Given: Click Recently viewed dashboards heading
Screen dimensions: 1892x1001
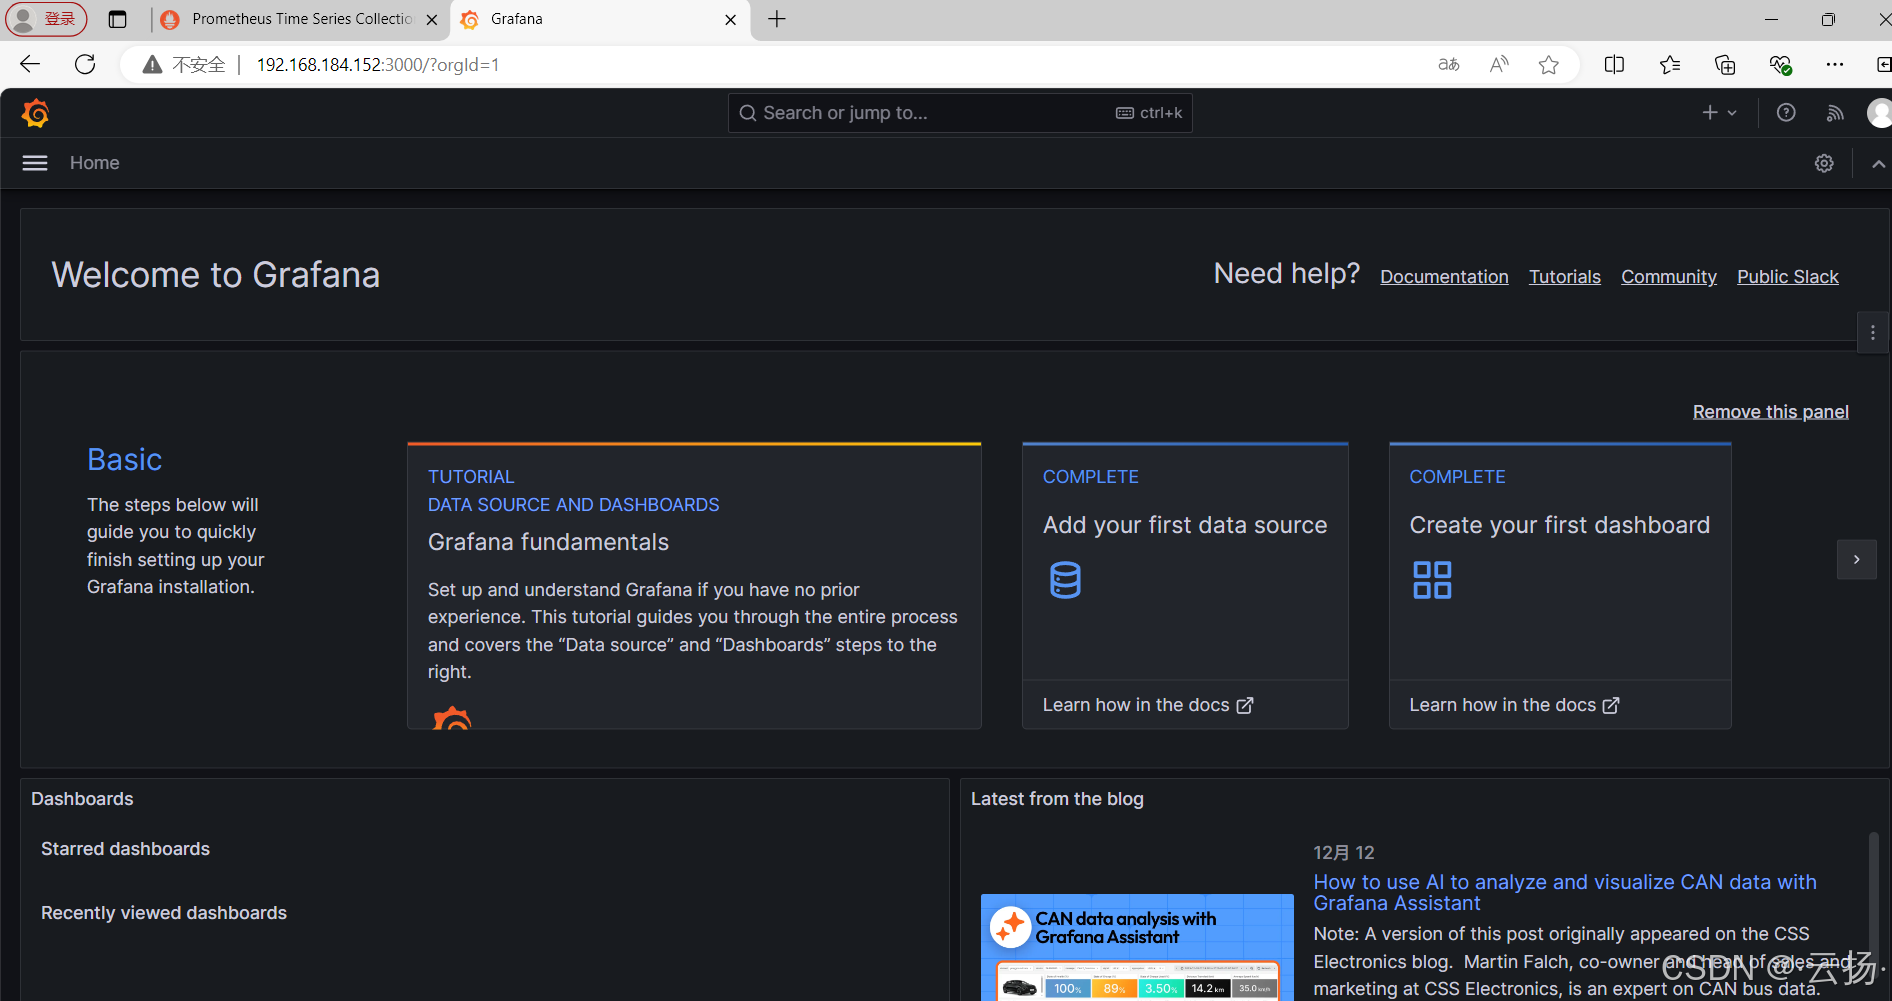Looking at the screenshot, I should click(x=164, y=913).
